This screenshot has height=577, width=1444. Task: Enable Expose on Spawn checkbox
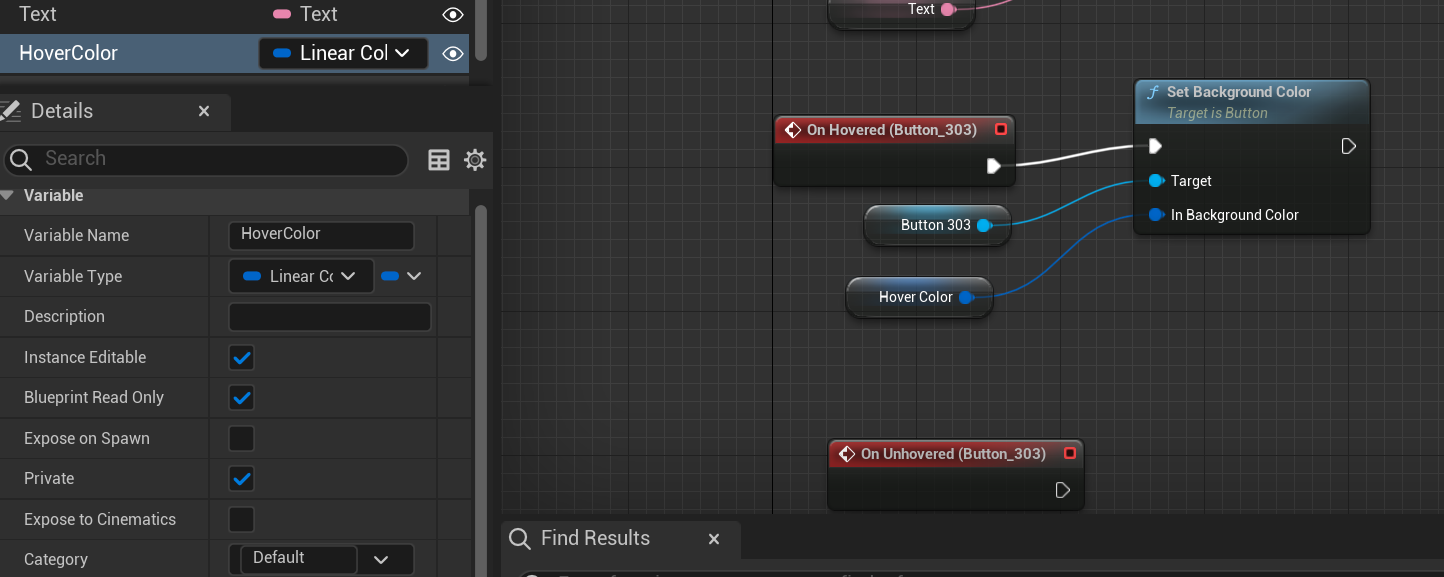click(241, 438)
